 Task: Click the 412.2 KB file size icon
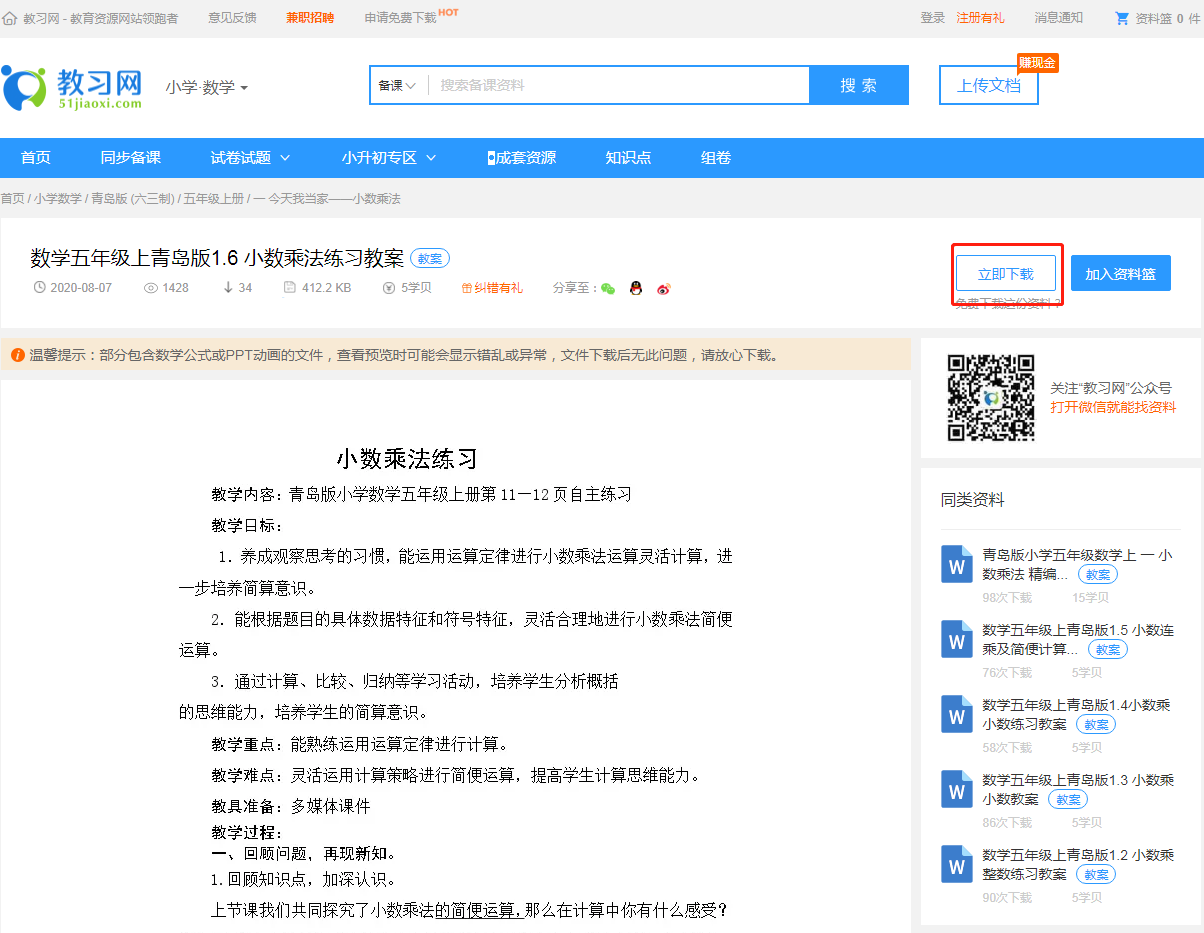[289, 288]
